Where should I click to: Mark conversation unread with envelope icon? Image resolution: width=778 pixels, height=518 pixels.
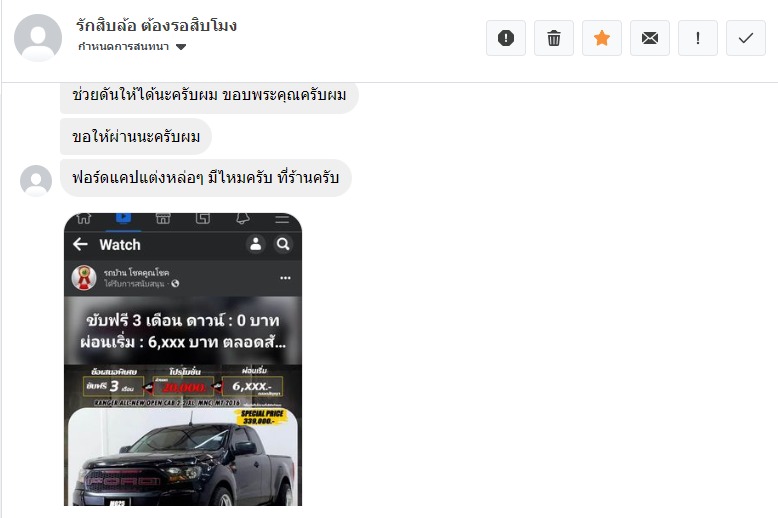coord(650,38)
